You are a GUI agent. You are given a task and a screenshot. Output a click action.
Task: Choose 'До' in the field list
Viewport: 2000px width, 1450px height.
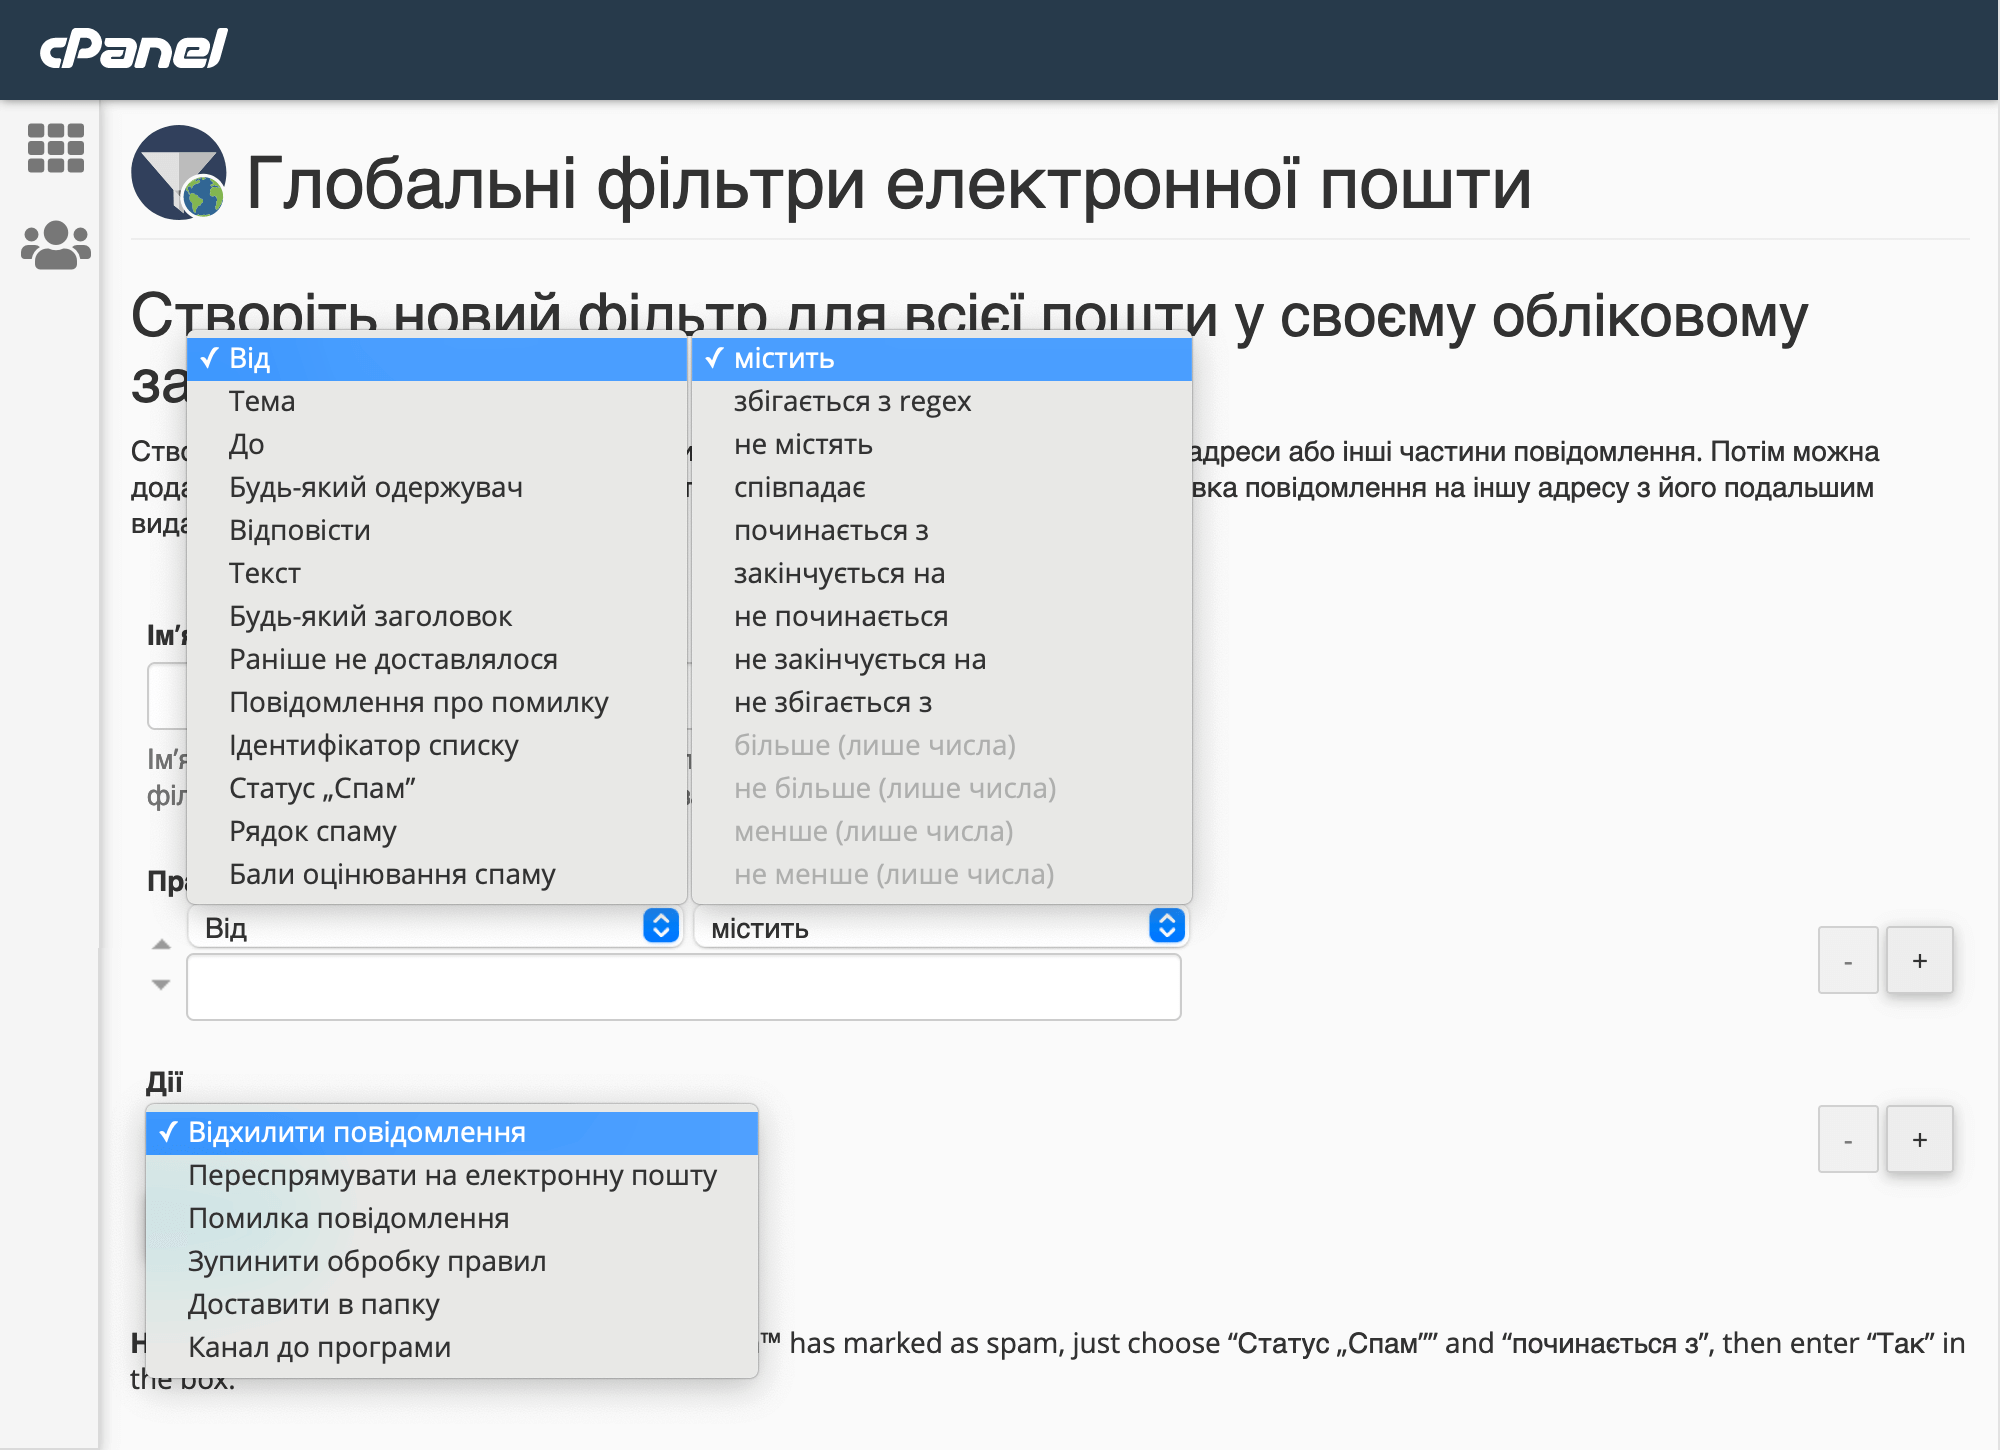[x=437, y=444]
